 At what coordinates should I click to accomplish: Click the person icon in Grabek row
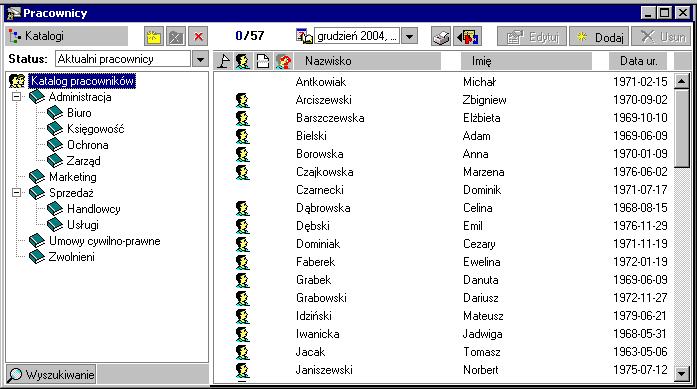tap(243, 280)
